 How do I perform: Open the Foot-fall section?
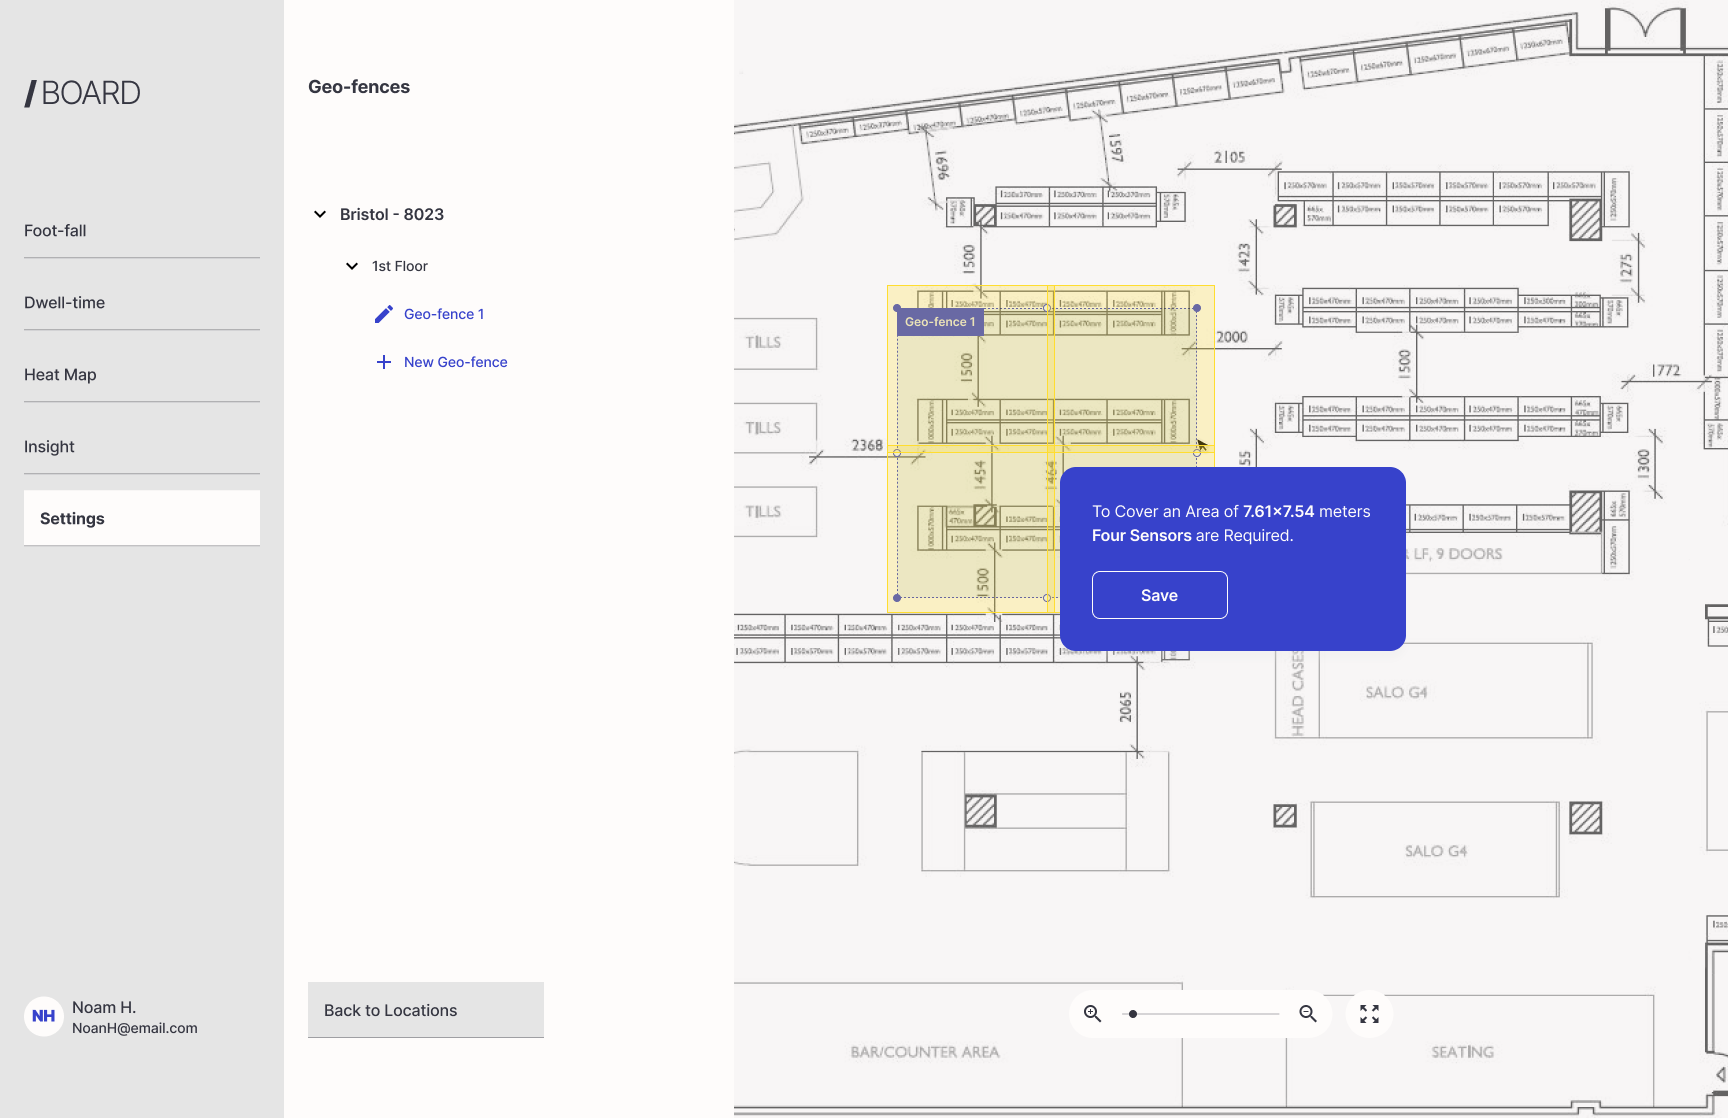(142, 231)
